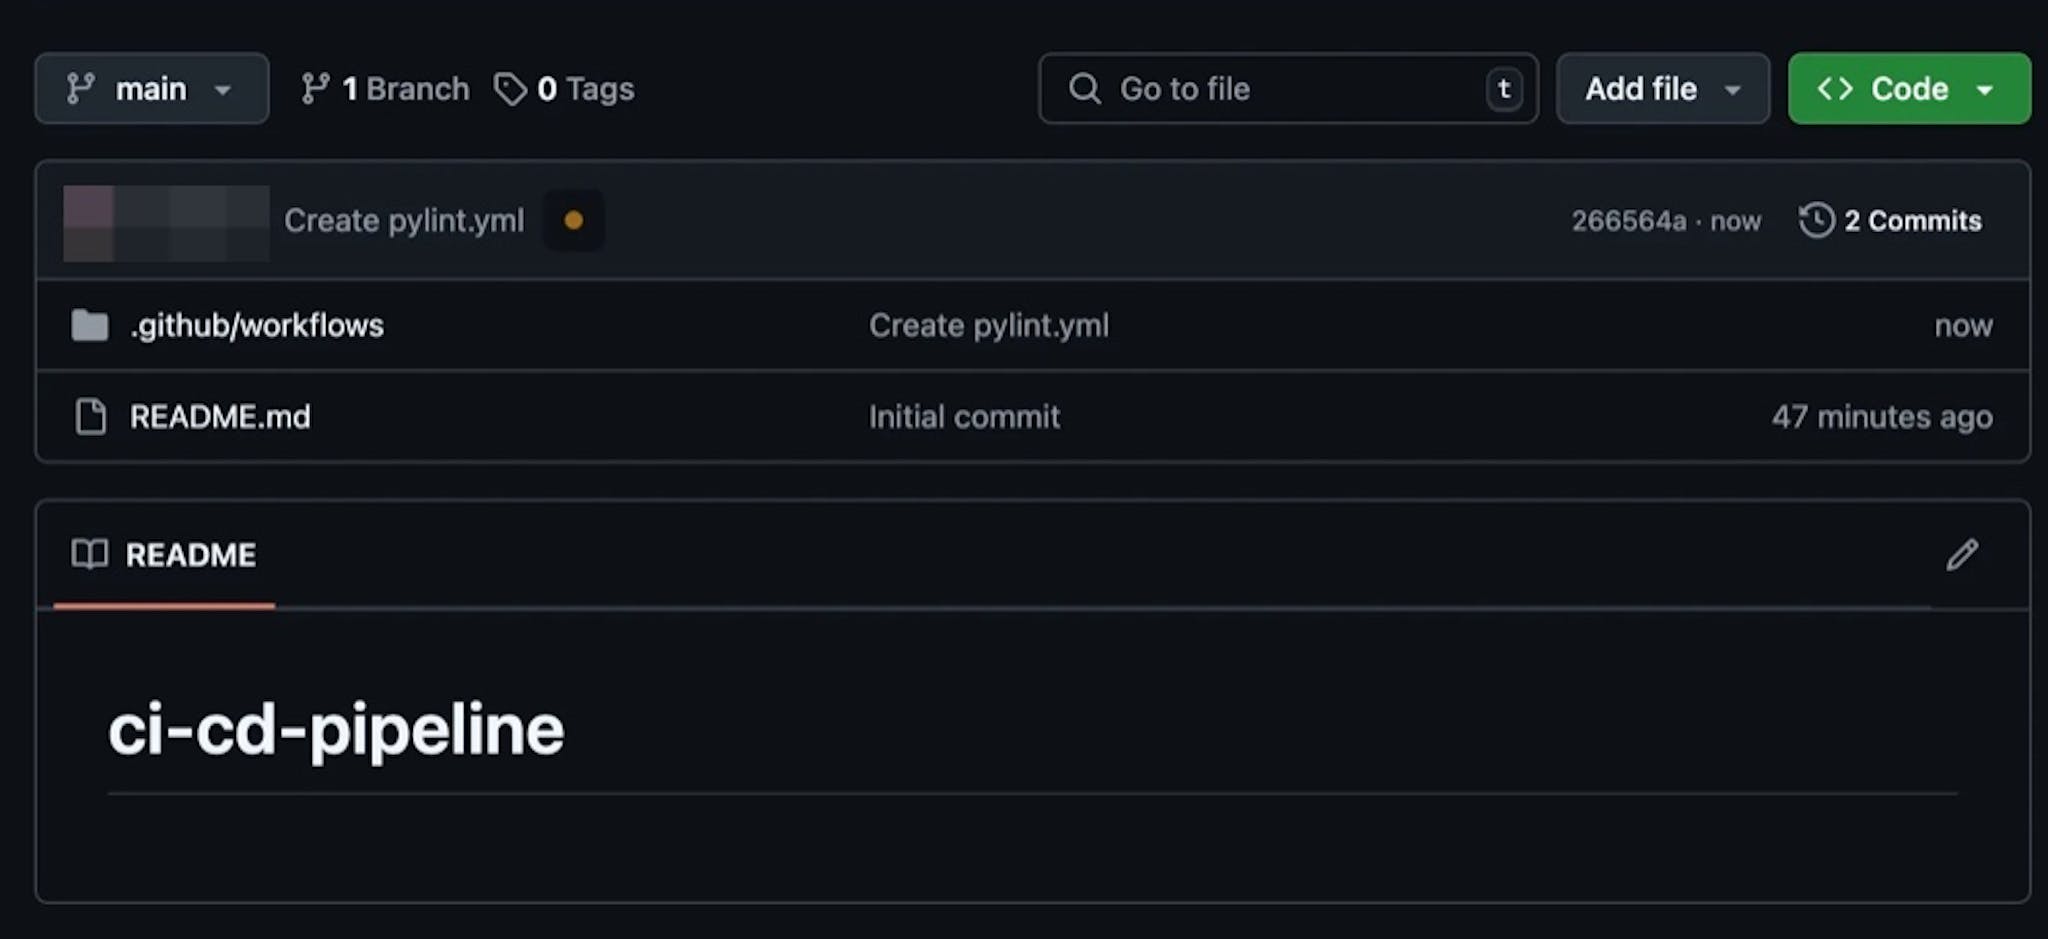This screenshot has height=939, width=2048.
Task: Open commit hash 266564a
Action: [1628, 220]
